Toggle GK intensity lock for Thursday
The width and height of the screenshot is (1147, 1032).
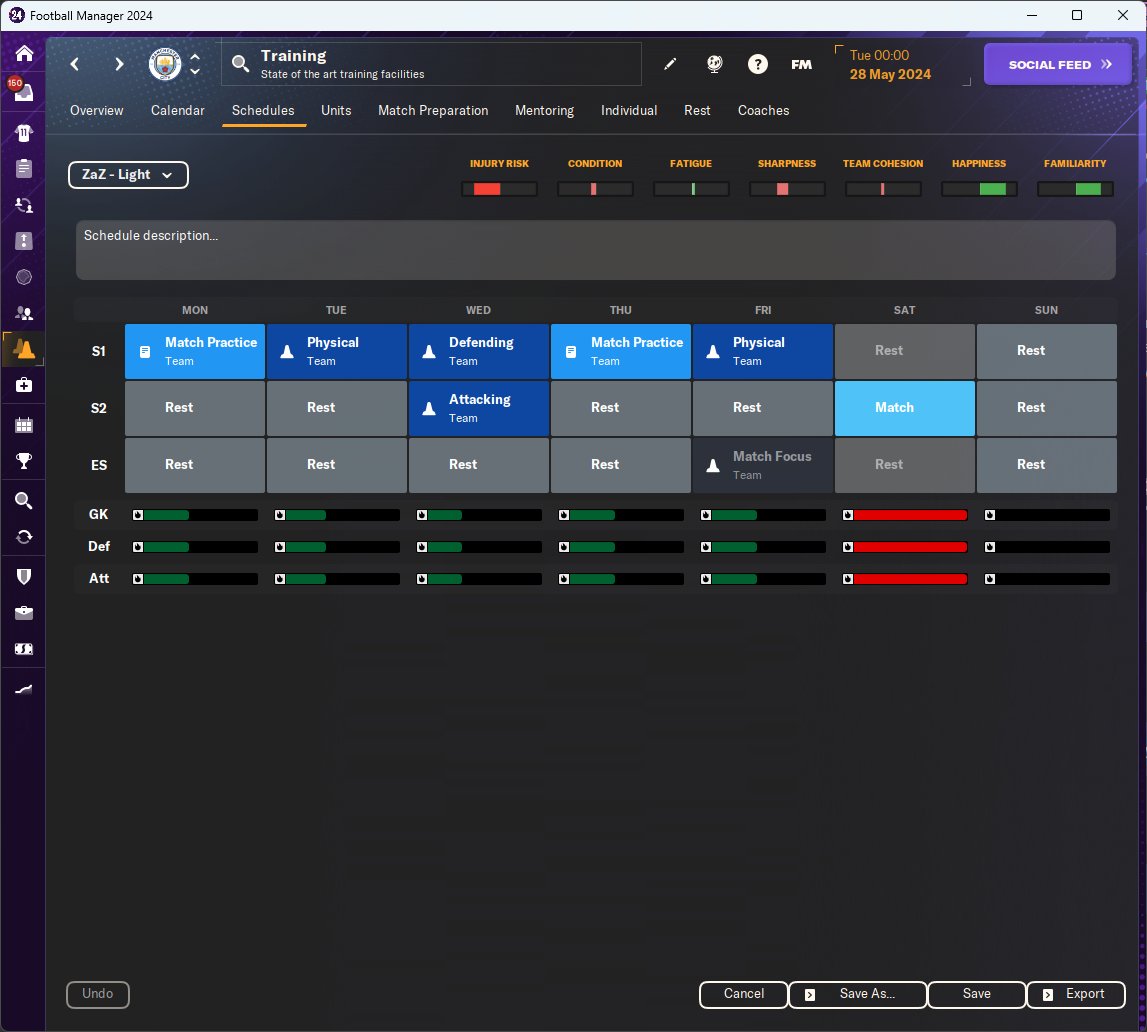(563, 515)
